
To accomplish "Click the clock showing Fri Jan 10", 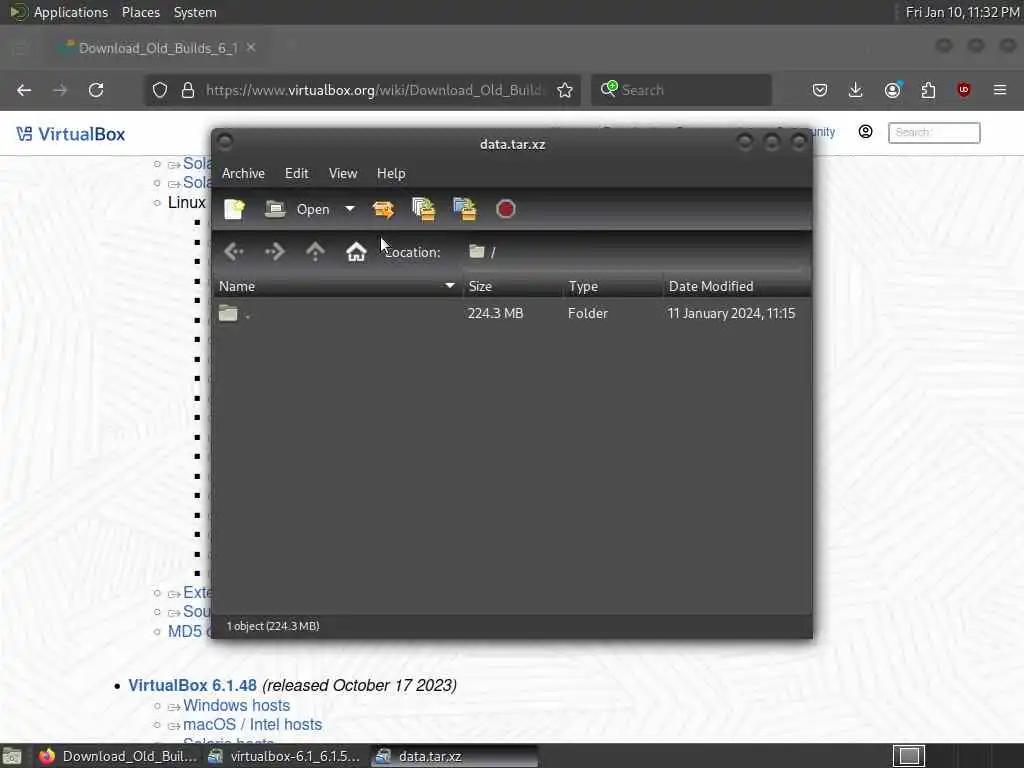I will (962, 12).
